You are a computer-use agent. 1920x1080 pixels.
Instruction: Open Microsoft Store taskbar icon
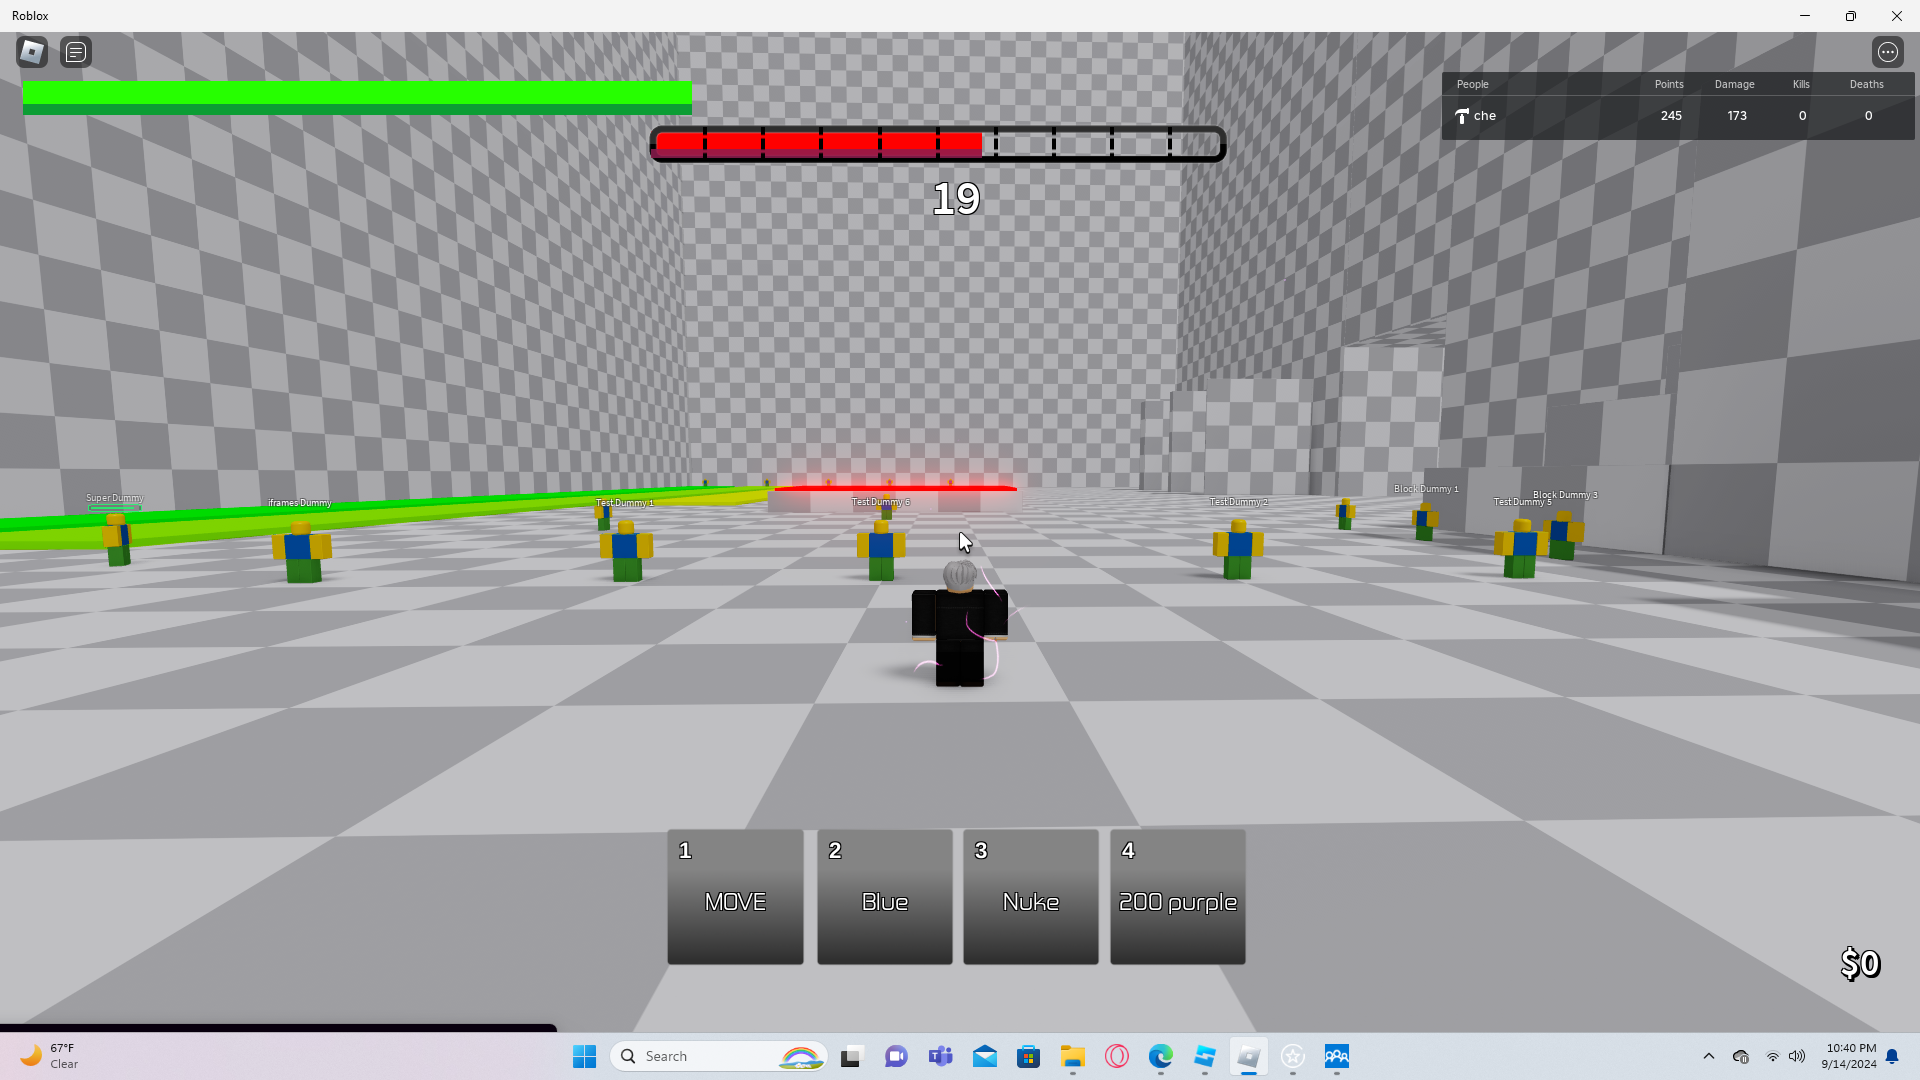(x=1028, y=1056)
